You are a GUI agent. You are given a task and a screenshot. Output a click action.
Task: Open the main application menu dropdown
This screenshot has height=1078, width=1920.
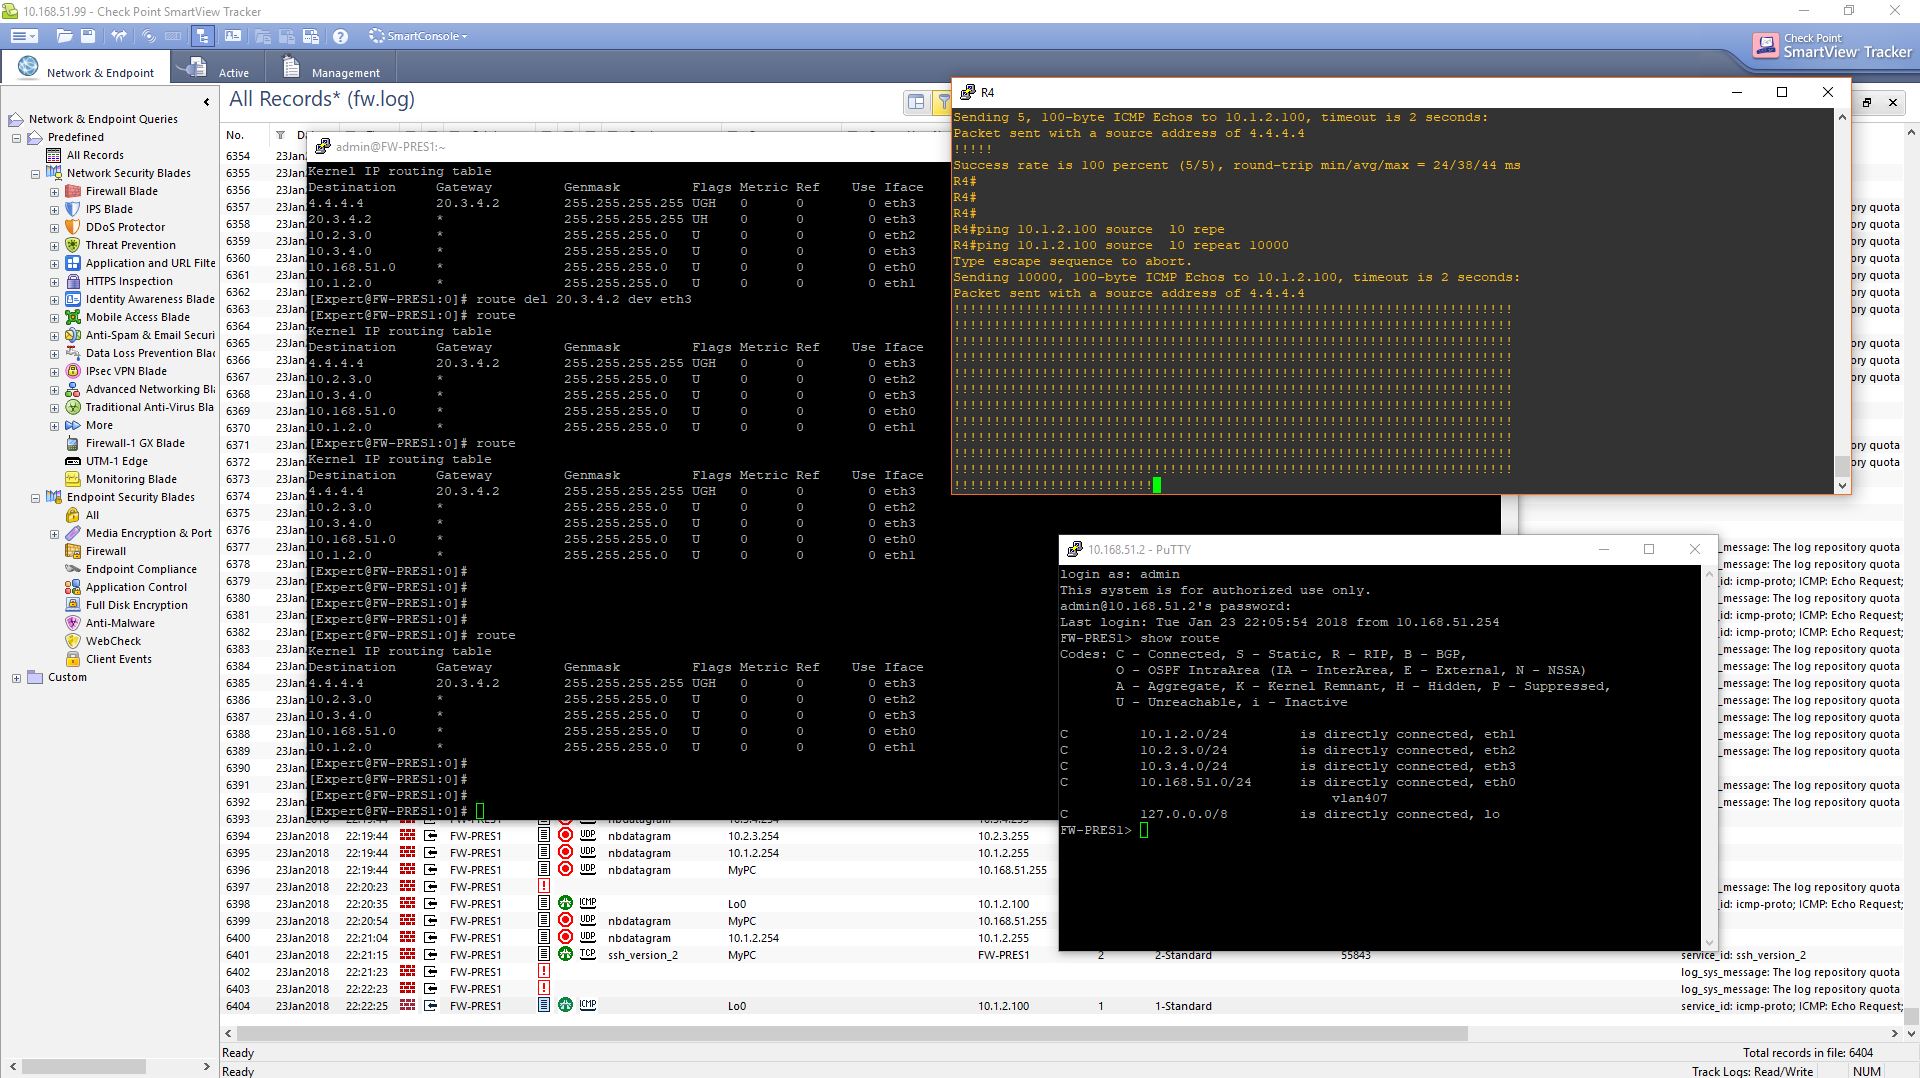pos(24,36)
